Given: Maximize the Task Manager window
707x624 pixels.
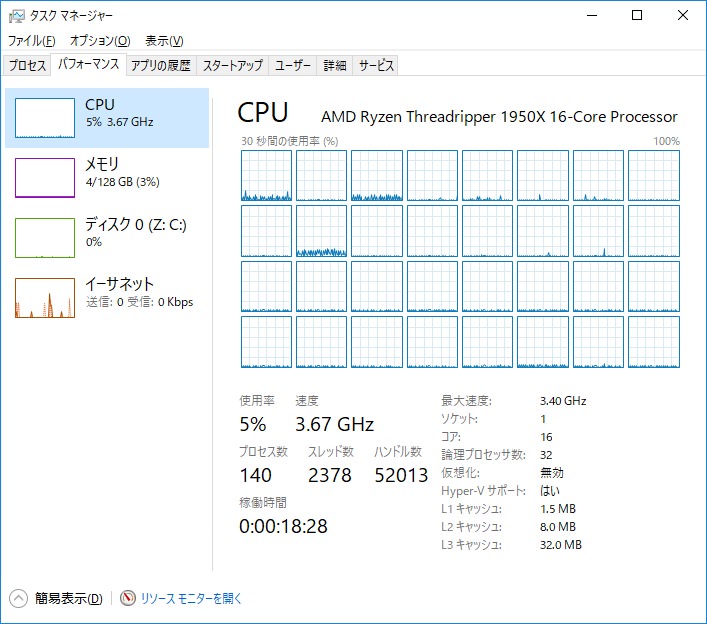Looking at the screenshot, I should (x=637, y=15).
